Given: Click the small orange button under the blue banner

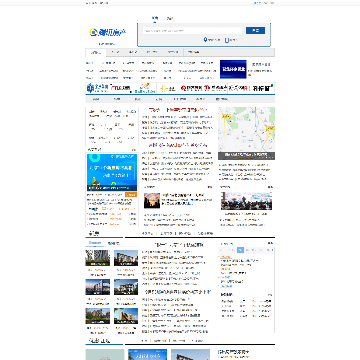Looking at the screenshot, I should pos(131,195).
